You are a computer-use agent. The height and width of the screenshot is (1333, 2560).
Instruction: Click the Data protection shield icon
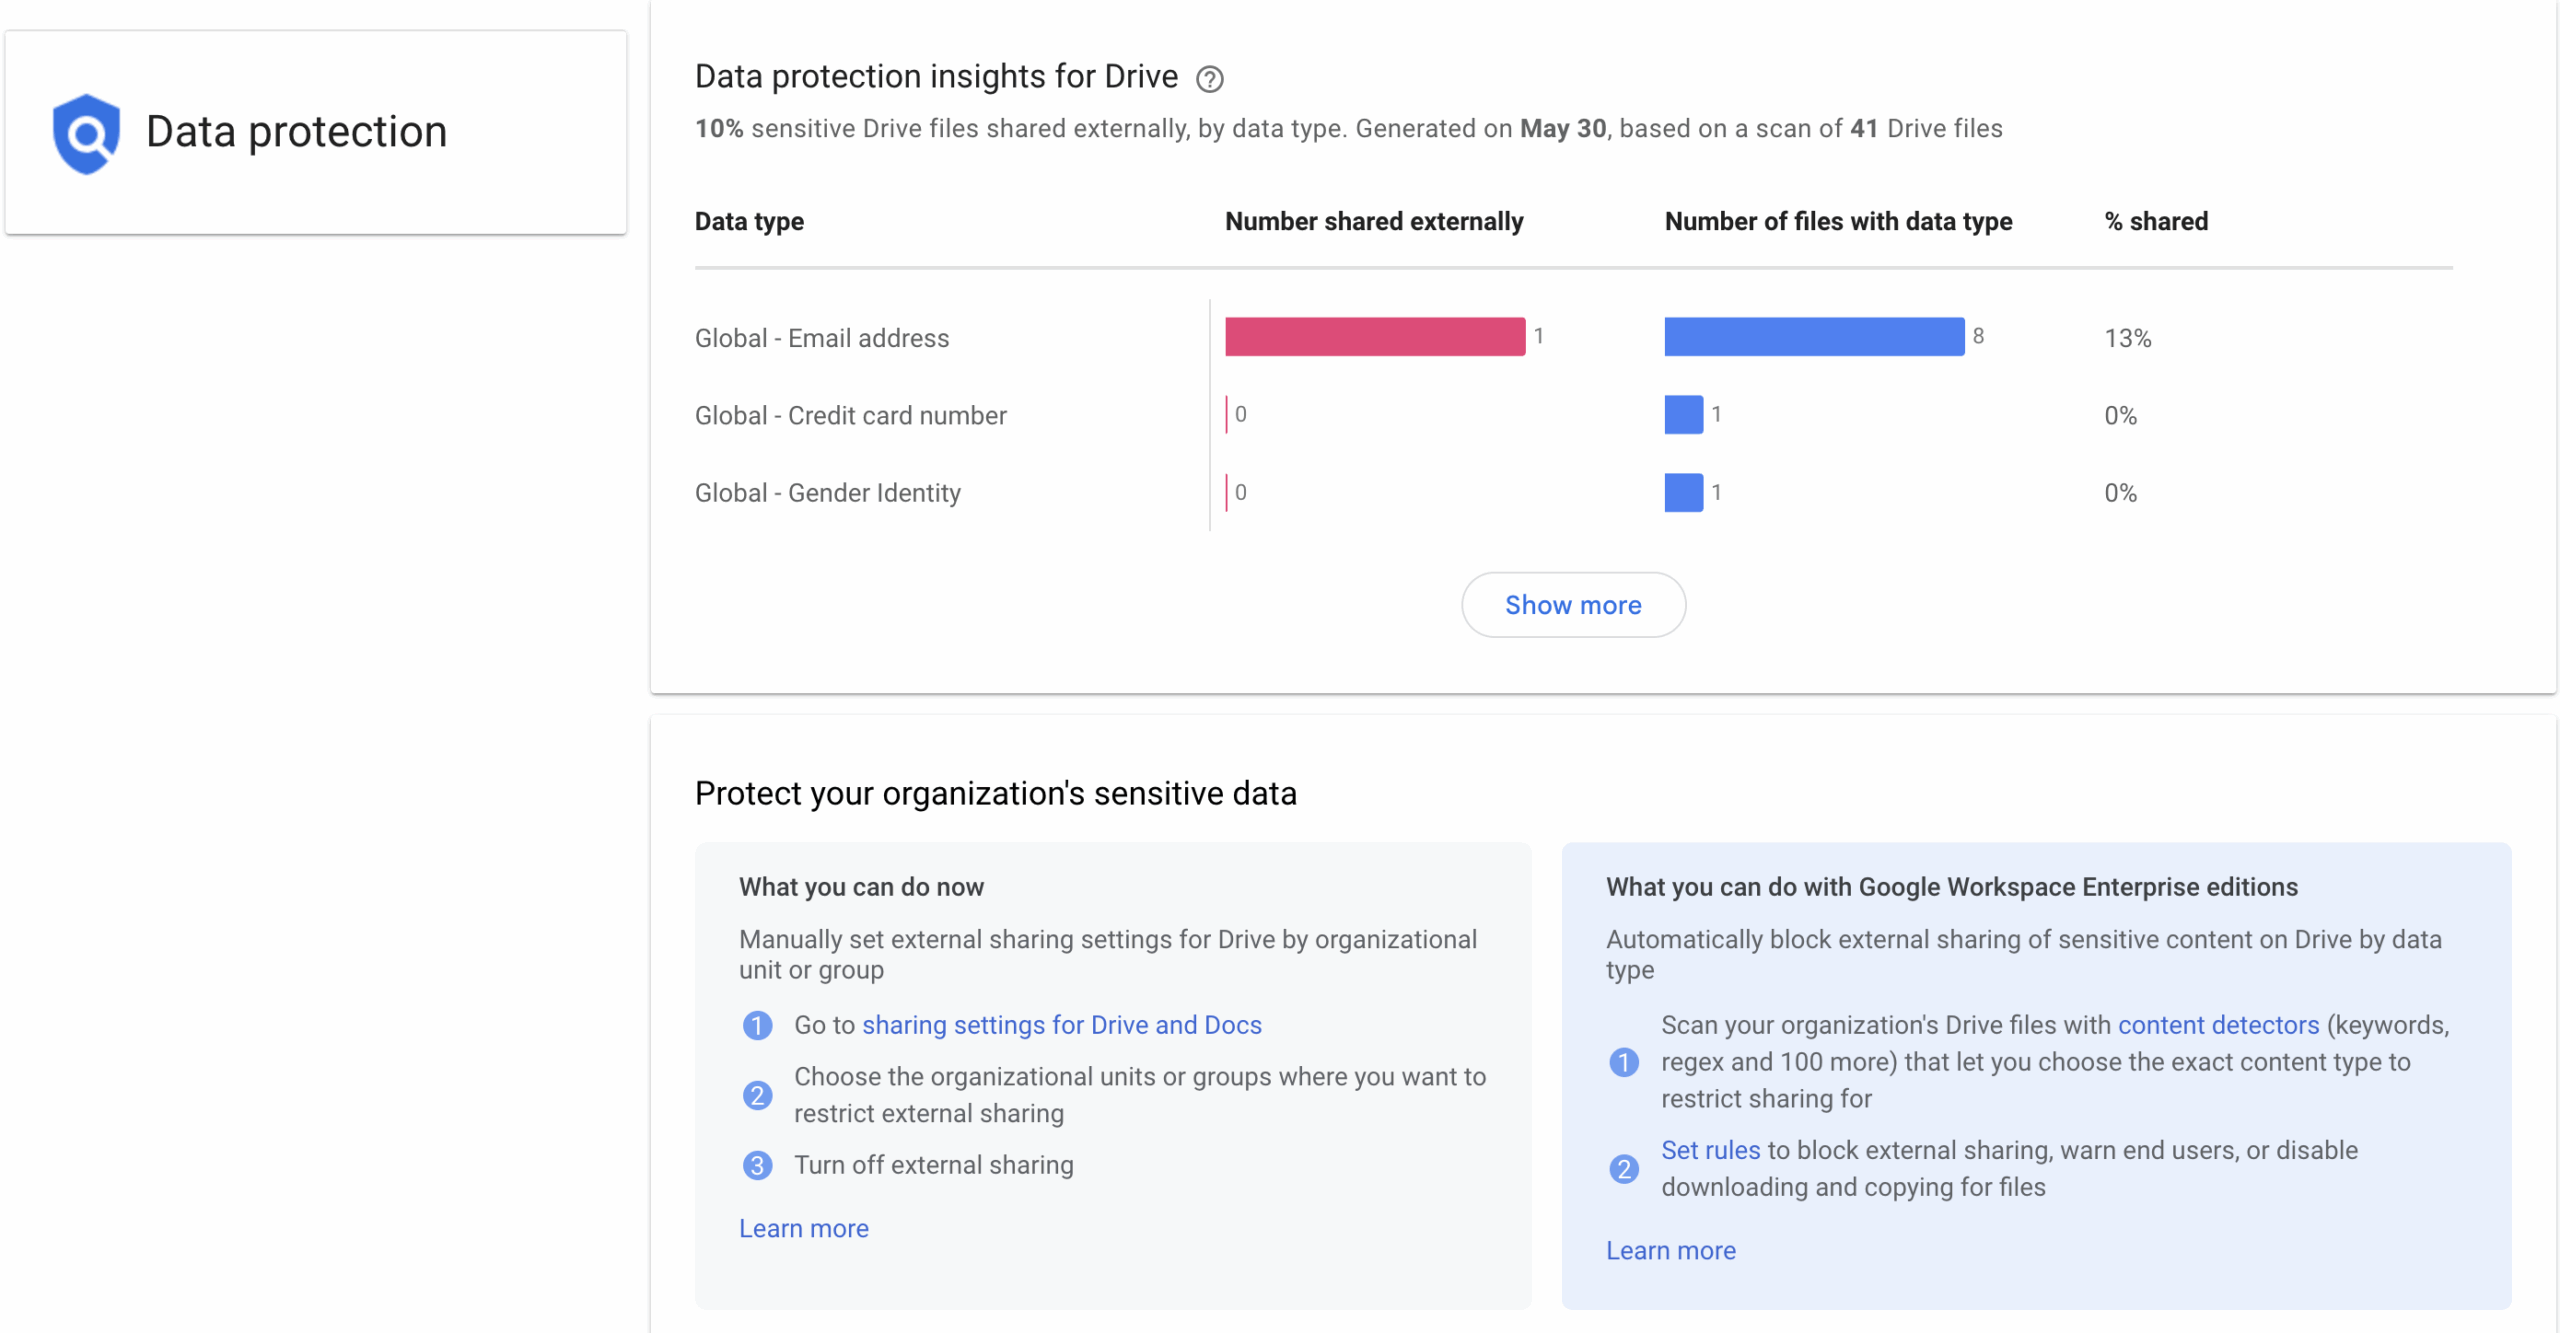coord(86,133)
